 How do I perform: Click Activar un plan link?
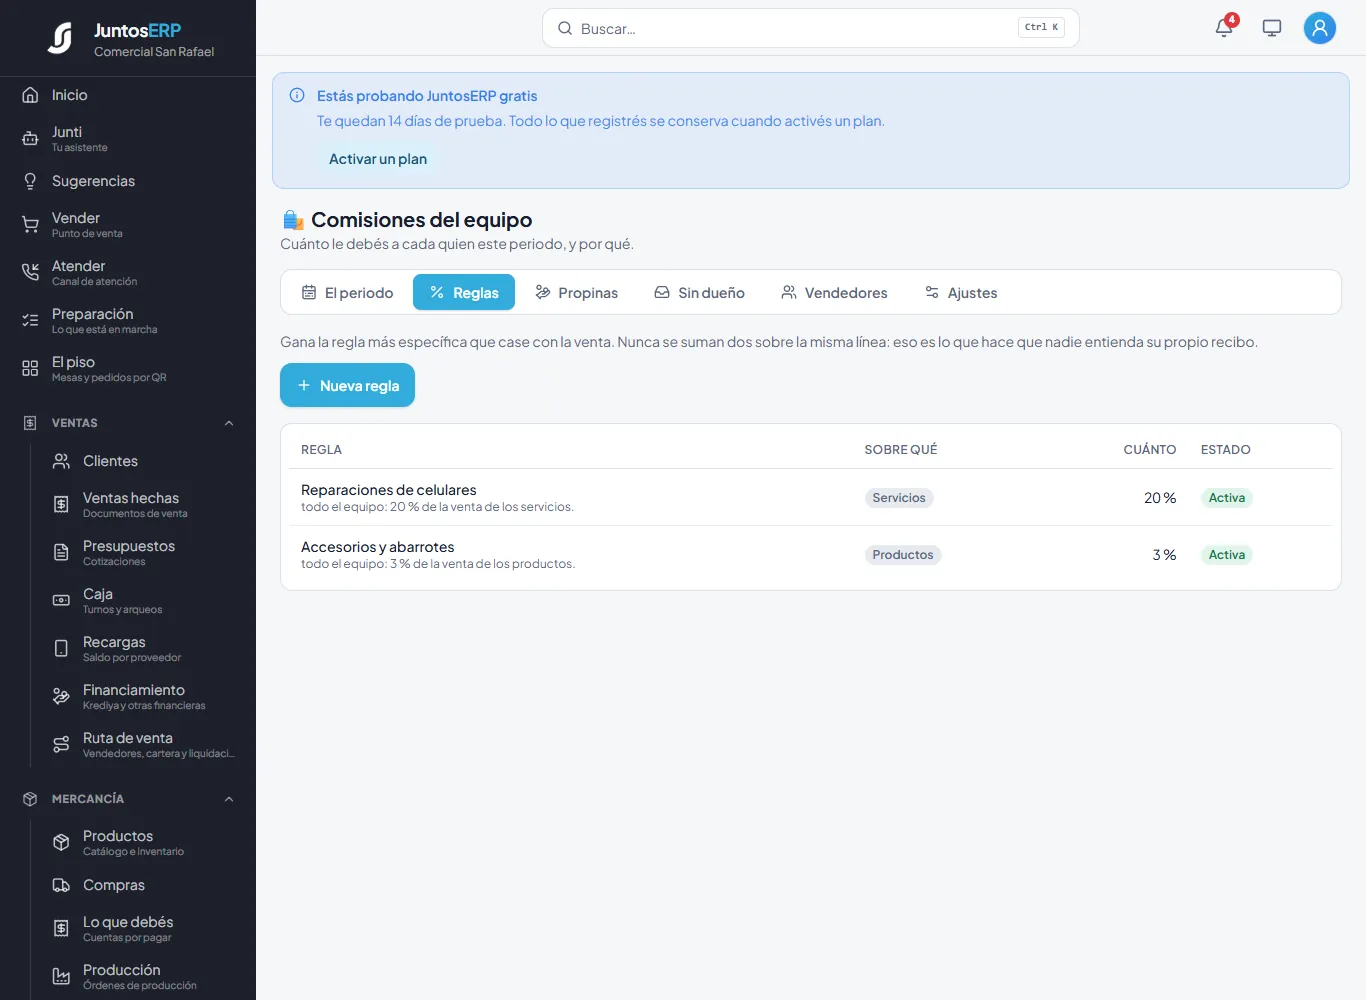[378, 159]
